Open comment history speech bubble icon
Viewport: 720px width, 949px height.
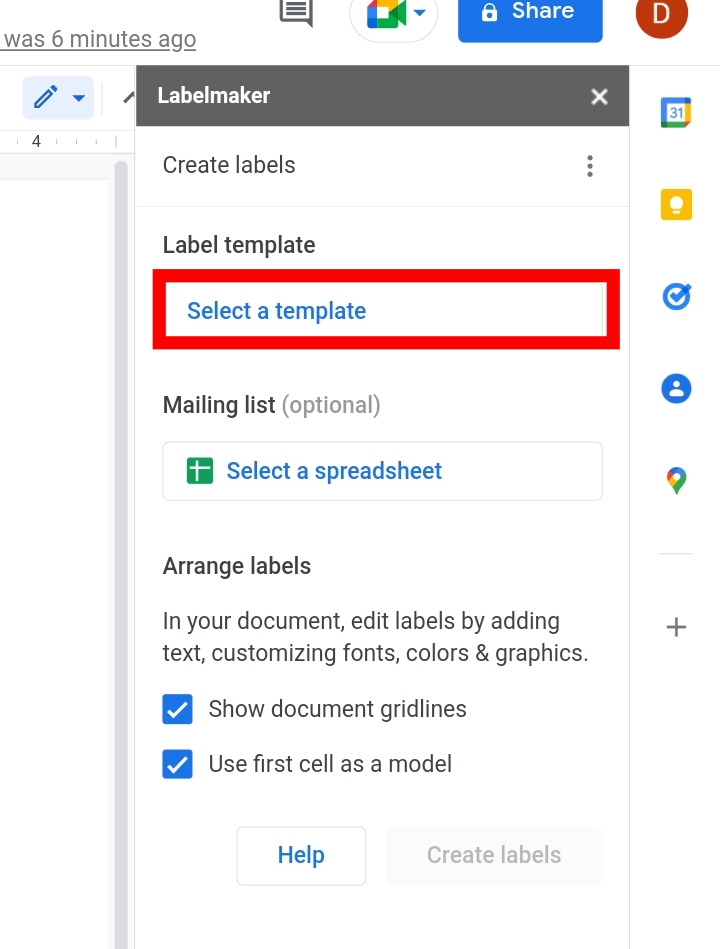296,12
